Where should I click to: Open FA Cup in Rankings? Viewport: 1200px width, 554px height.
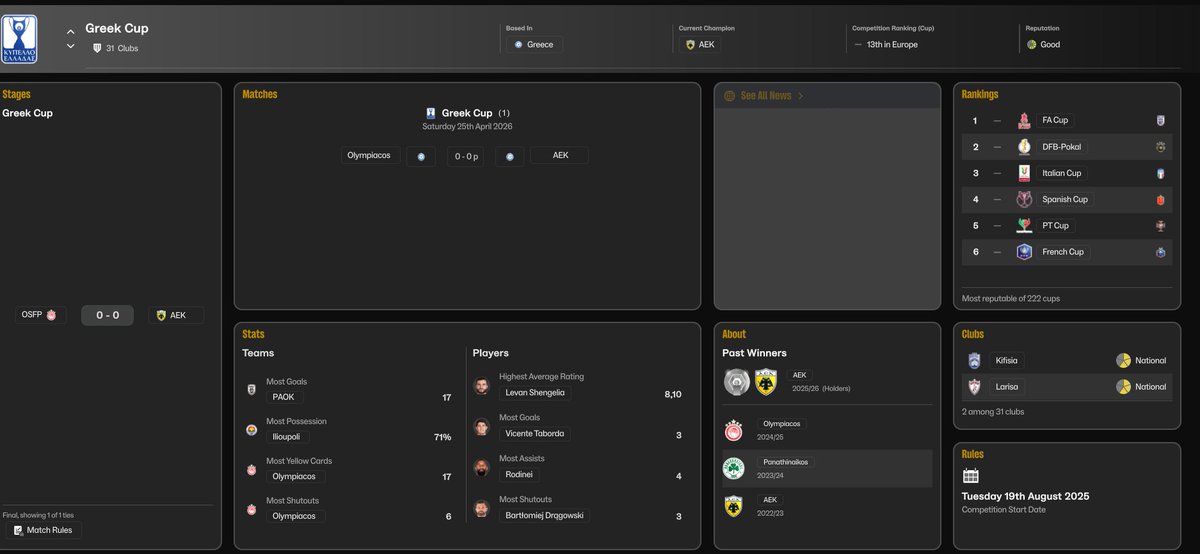coord(1055,120)
